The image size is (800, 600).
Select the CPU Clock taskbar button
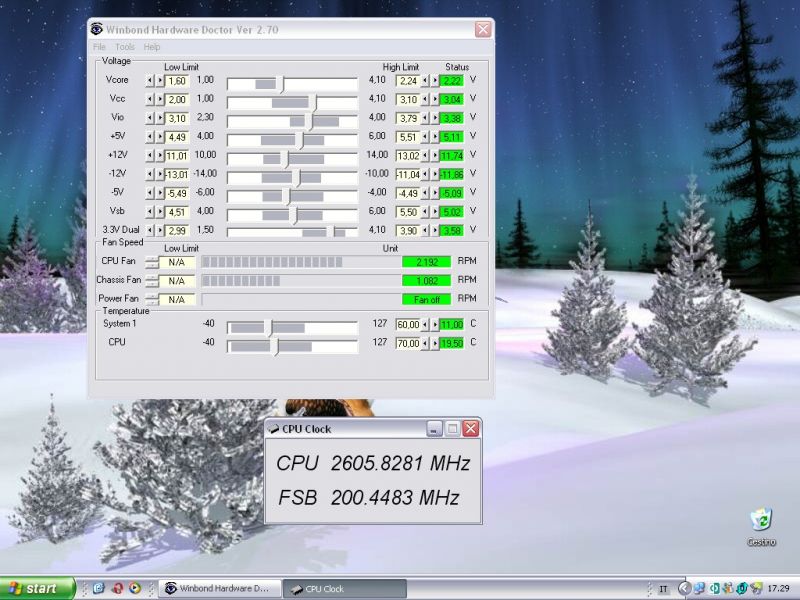tap(345, 588)
